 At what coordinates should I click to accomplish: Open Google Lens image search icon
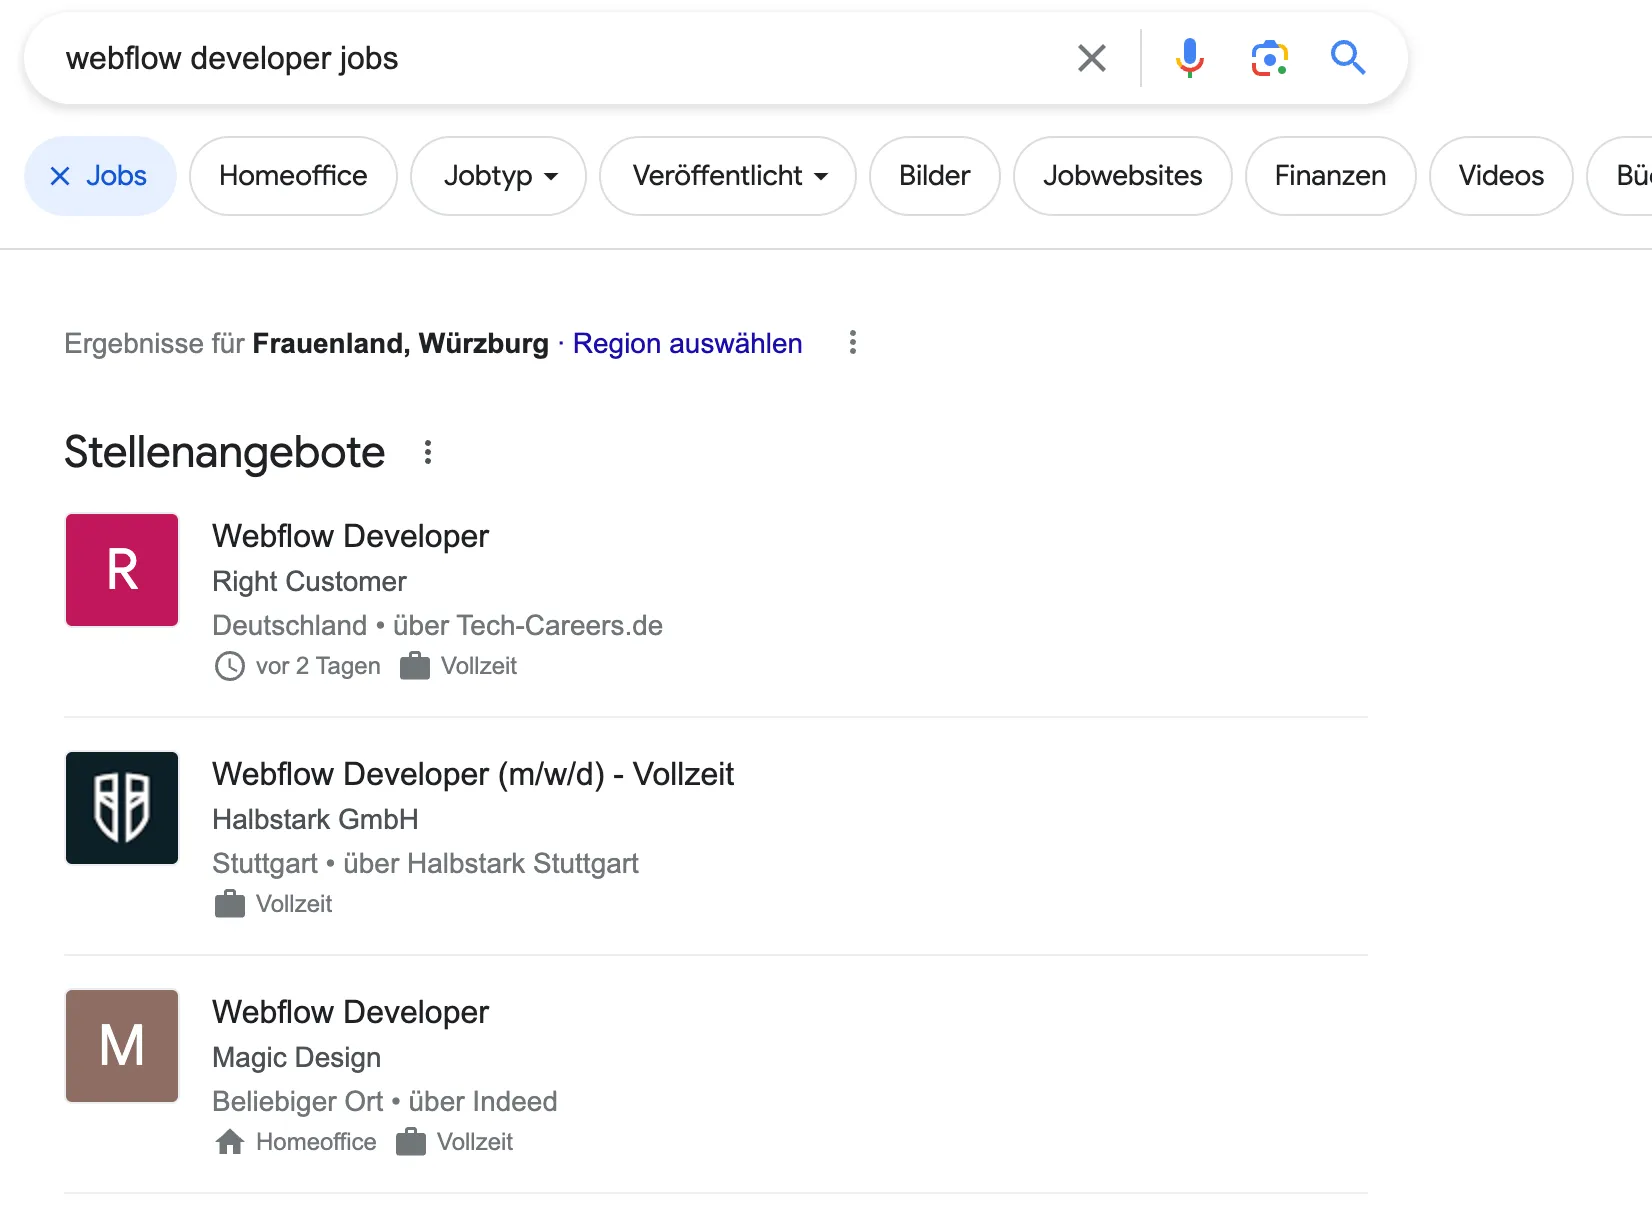tap(1269, 58)
